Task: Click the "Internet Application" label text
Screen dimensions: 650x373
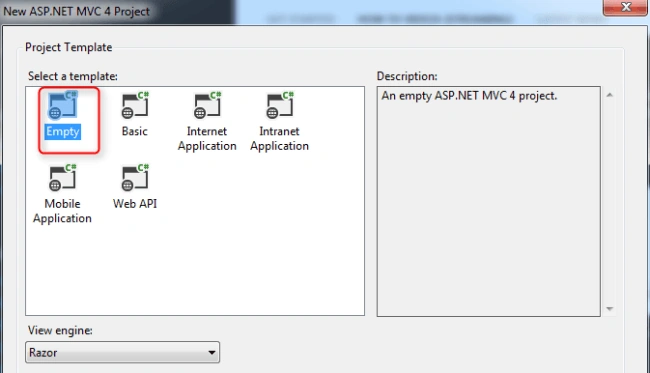Action: coord(207,138)
